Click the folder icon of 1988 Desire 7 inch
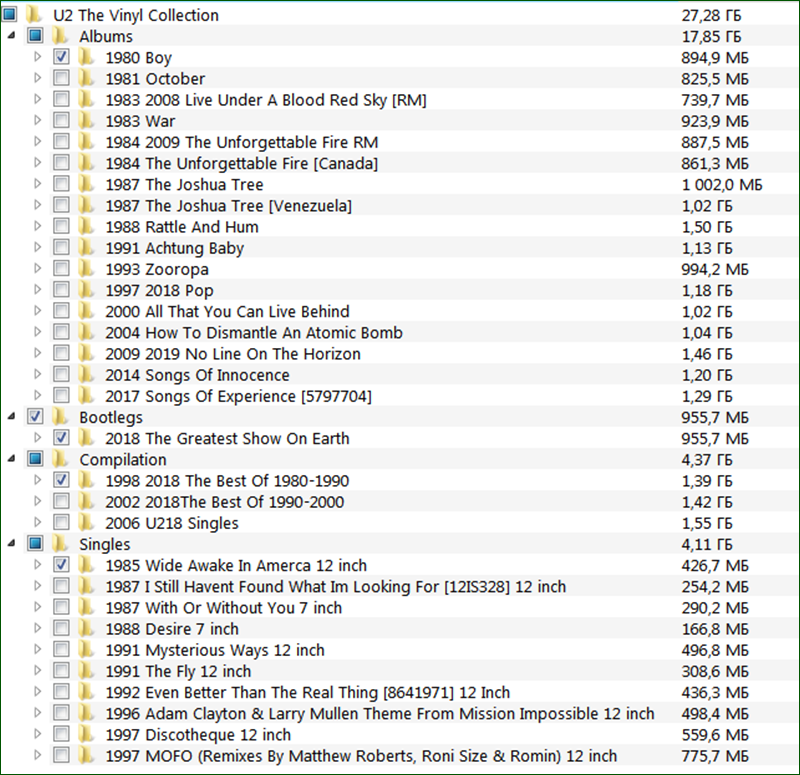 pos(86,628)
